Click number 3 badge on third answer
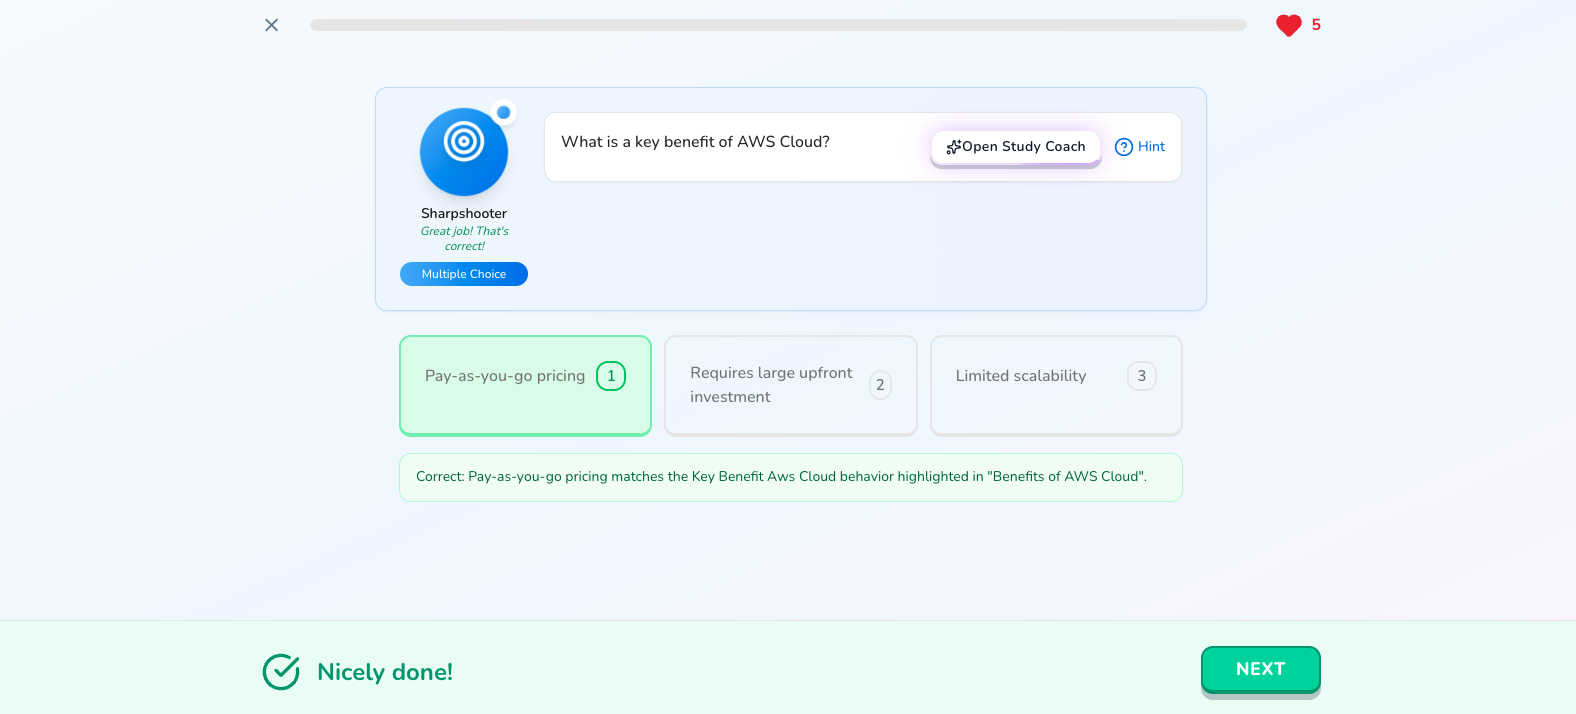 [x=1142, y=376]
